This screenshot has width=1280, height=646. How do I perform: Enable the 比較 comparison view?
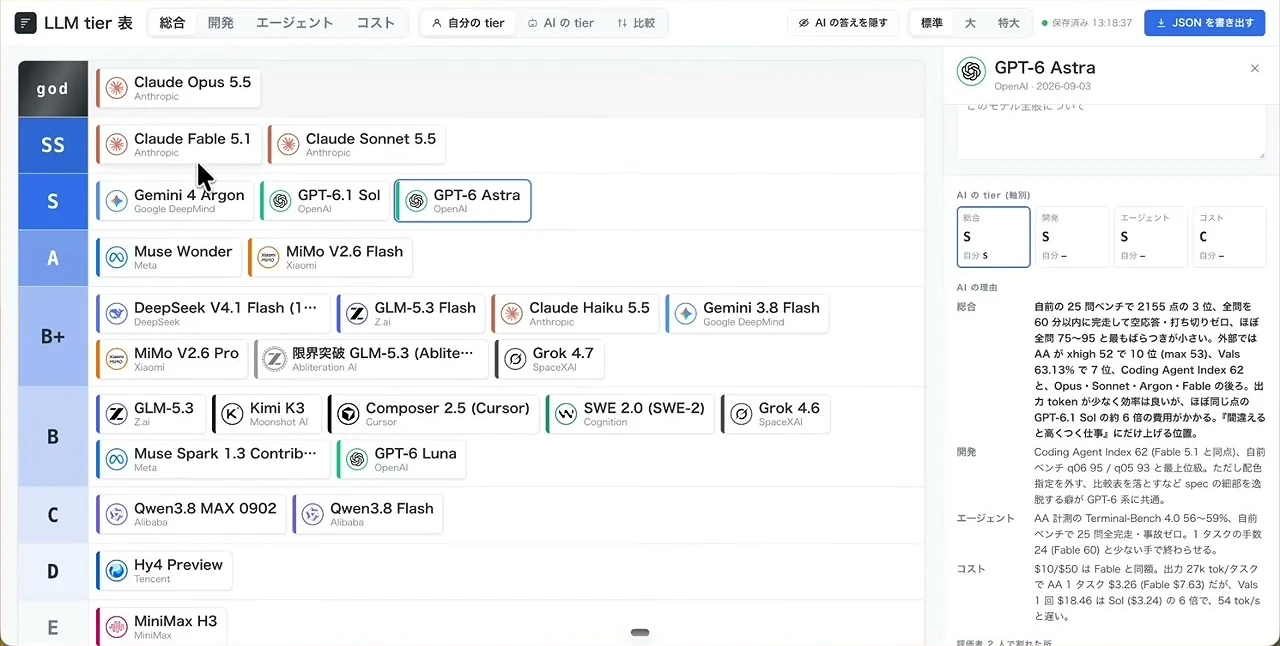(636, 23)
